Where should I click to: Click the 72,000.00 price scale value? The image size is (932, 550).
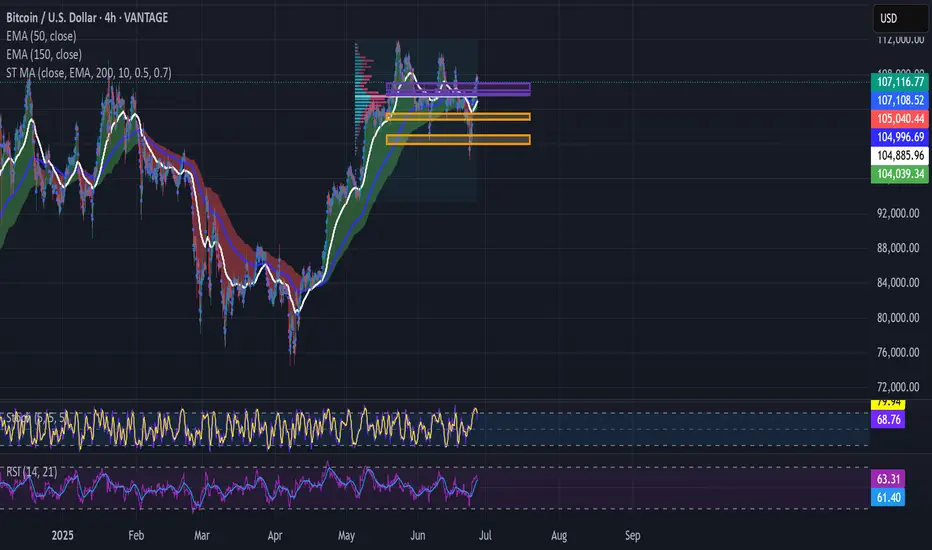(898, 387)
